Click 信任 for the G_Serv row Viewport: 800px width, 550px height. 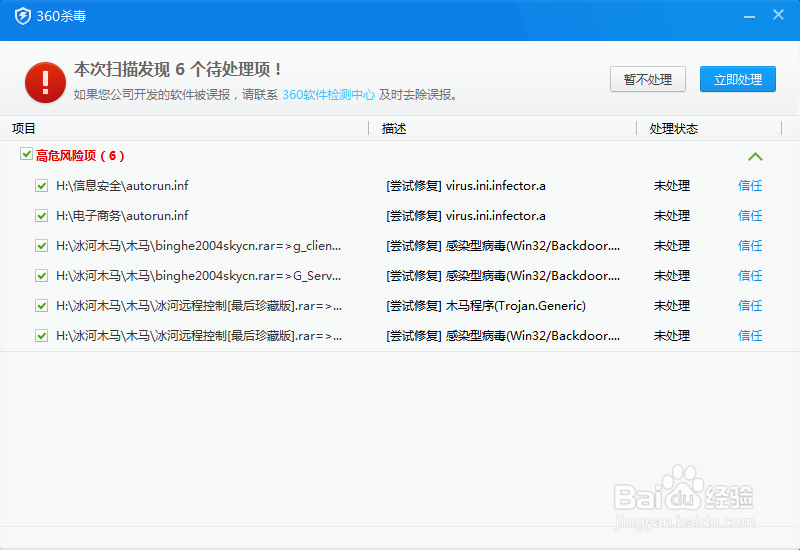tap(749, 276)
